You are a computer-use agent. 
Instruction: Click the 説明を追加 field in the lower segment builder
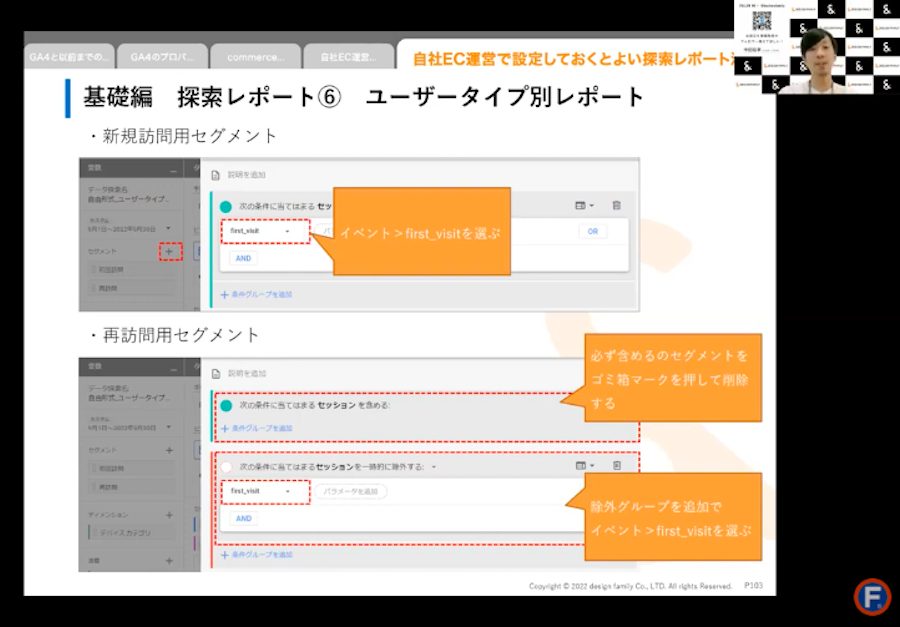click(247, 374)
